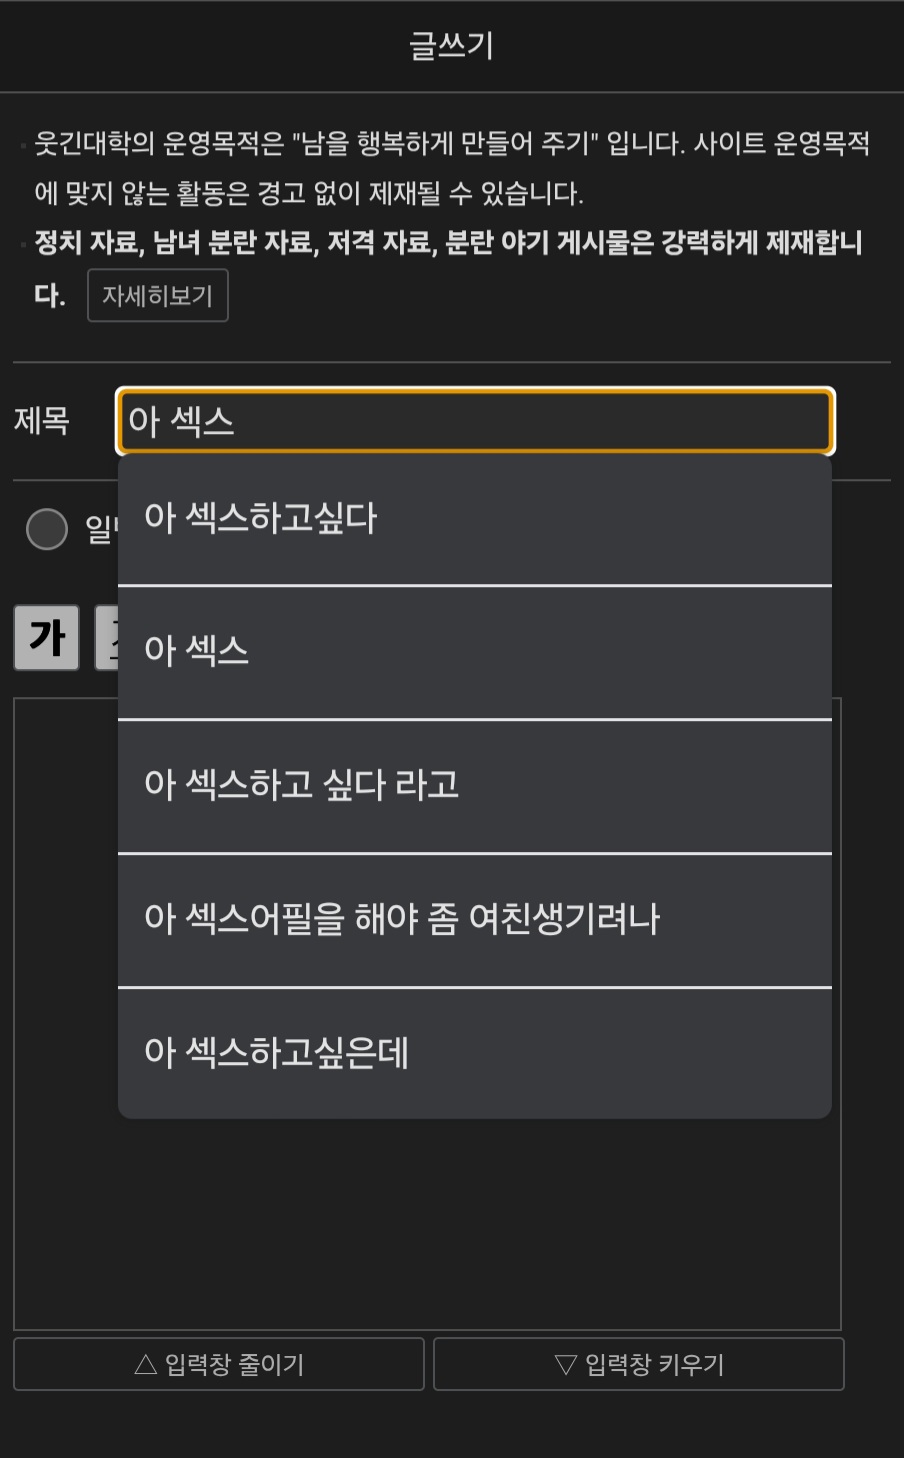Click the bold 정치 자료 warning notice

point(448,243)
